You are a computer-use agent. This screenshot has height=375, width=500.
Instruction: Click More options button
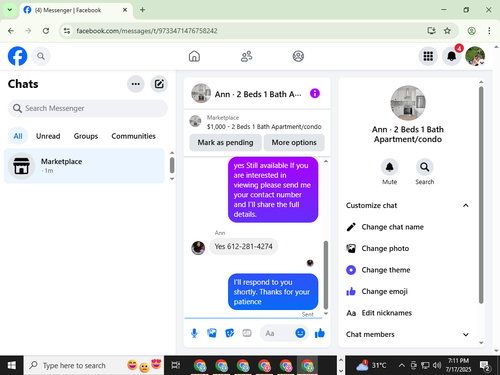pos(294,142)
